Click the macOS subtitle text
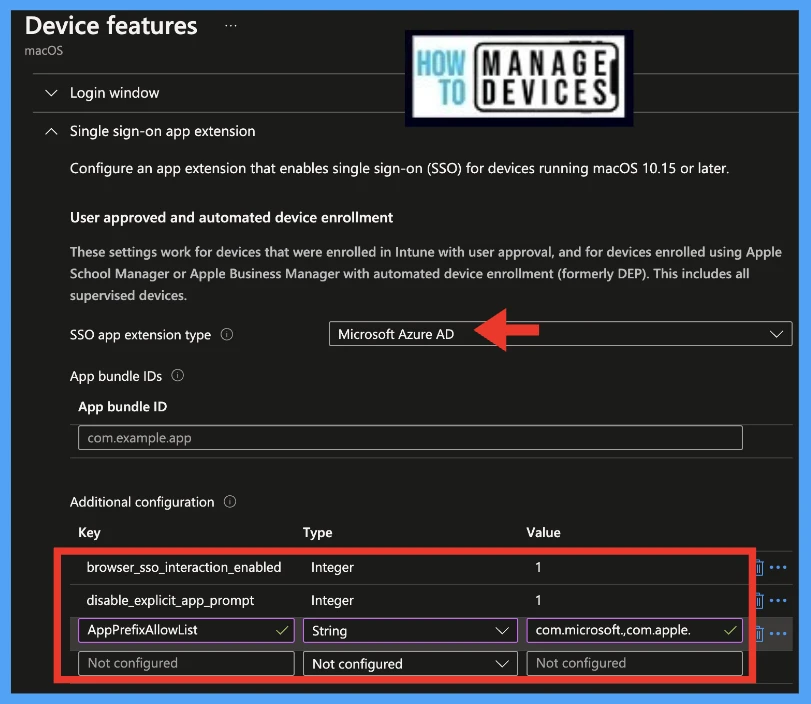 (44, 51)
